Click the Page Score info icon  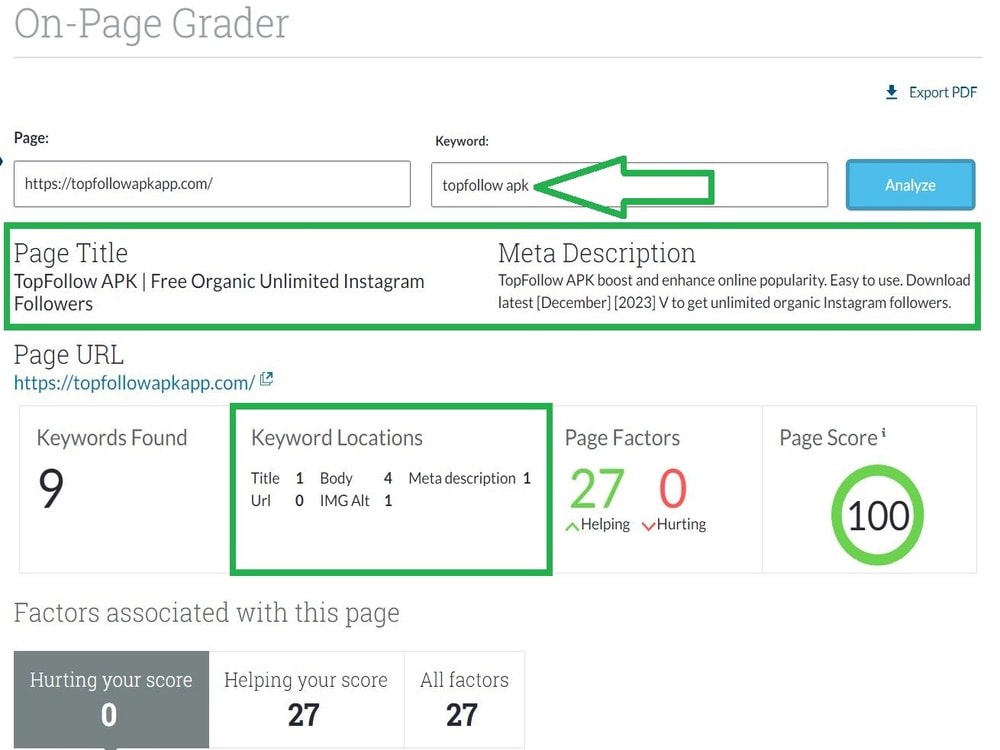(884, 434)
